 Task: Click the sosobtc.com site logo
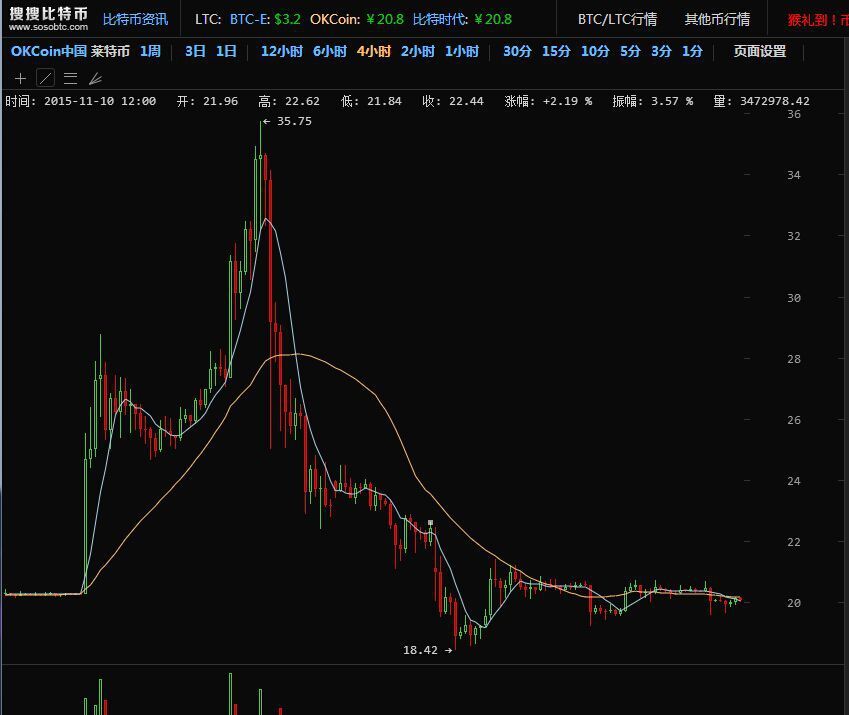pyautogui.click(x=48, y=19)
